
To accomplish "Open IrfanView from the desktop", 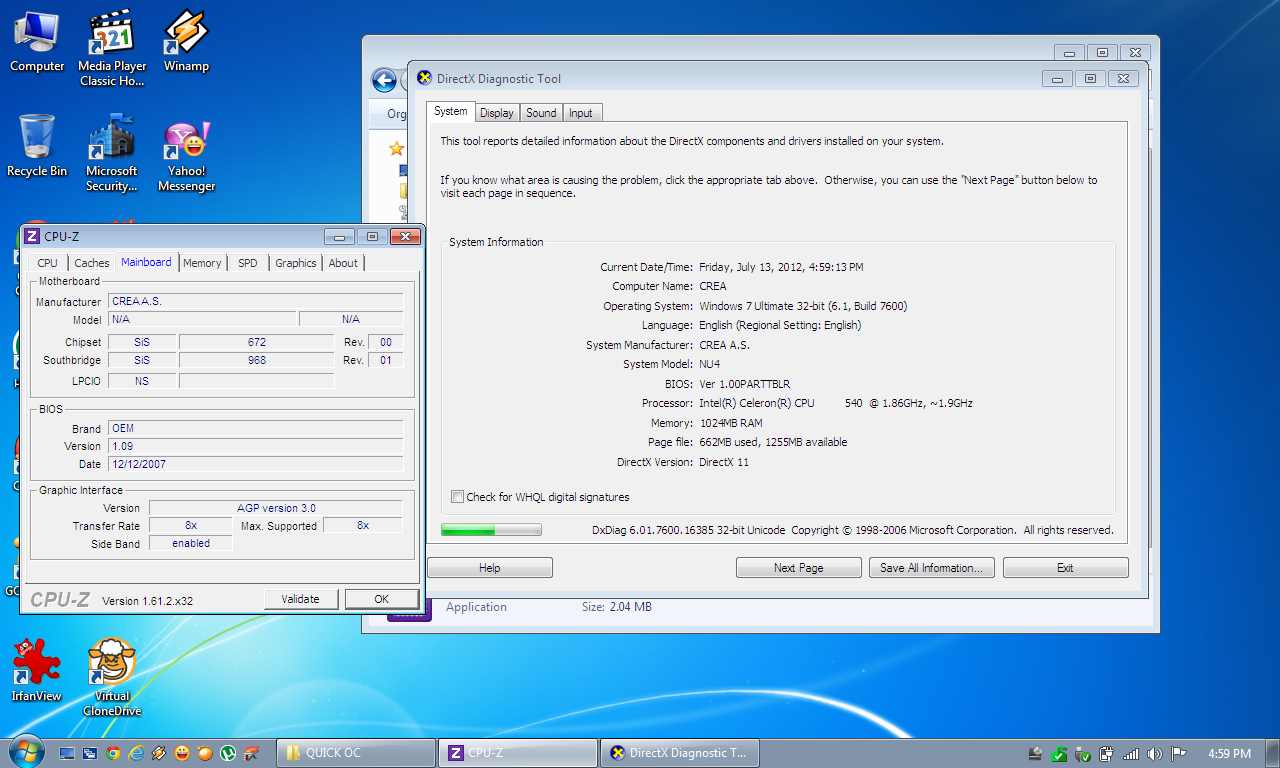I will (37, 671).
